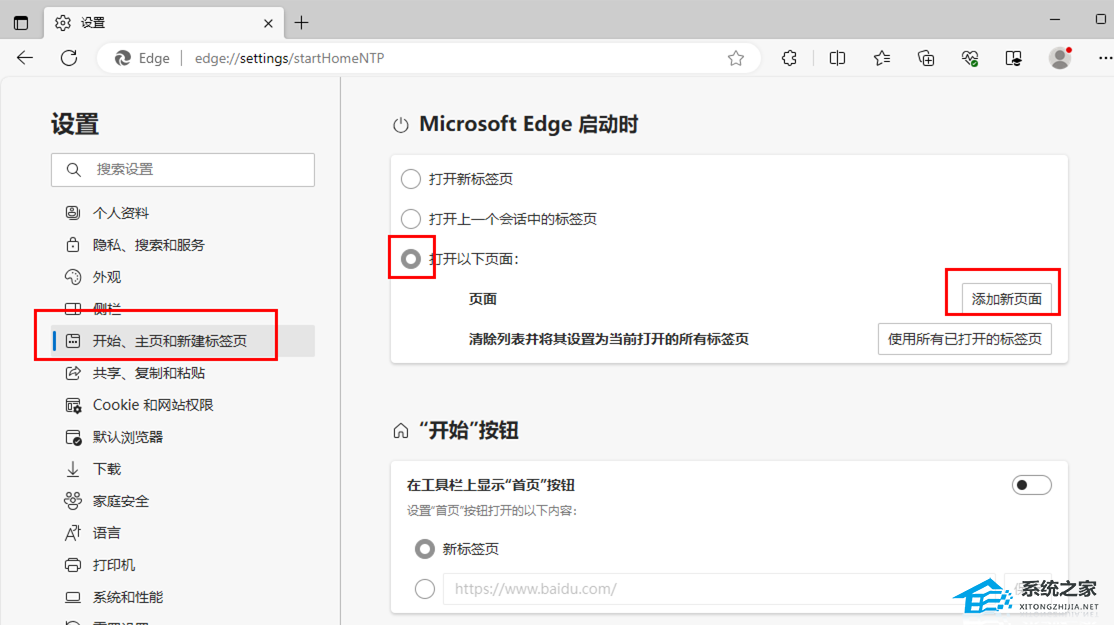Open the tab actions menu icon
1114x625 pixels.
21,22
